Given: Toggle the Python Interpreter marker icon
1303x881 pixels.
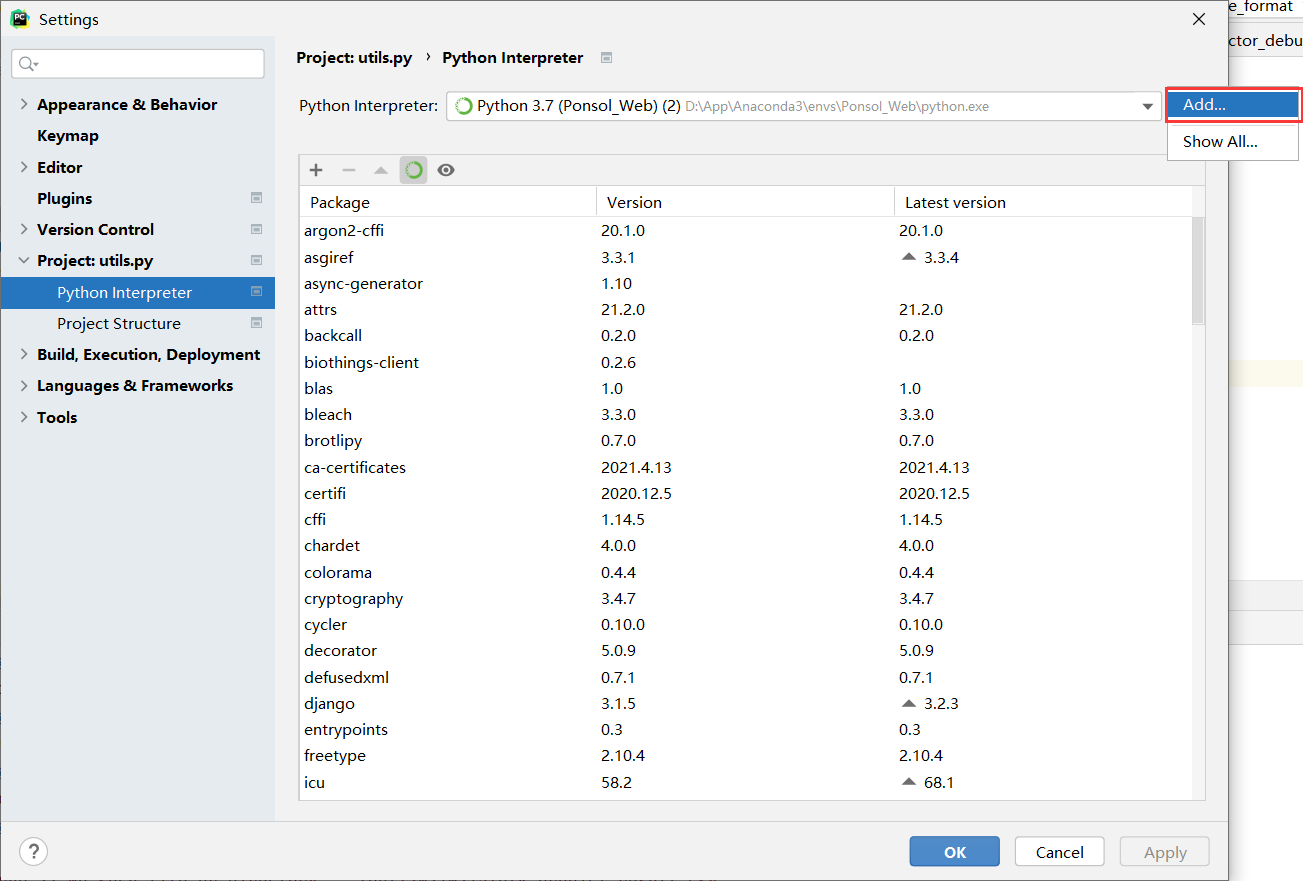Looking at the screenshot, I should [x=257, y=292].
